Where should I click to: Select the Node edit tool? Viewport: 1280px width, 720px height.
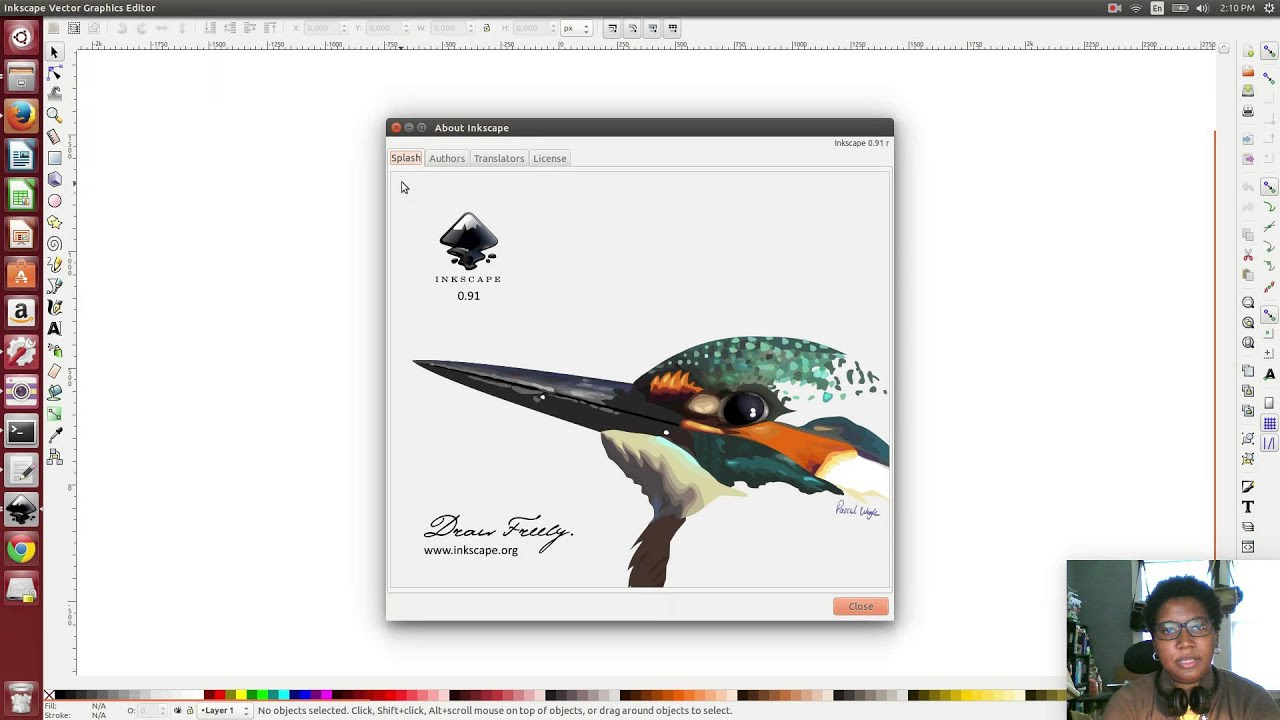55,73
